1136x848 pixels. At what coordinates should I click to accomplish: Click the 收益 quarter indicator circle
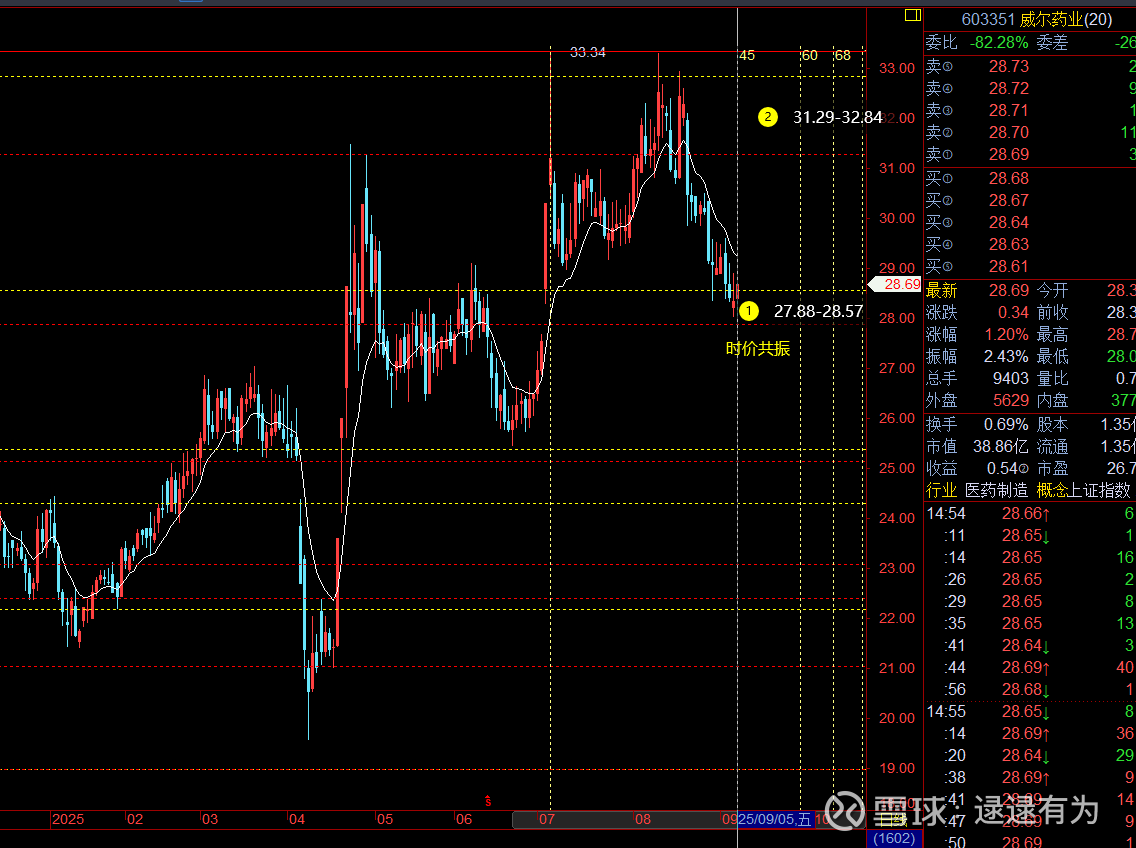click(1024, 469)
